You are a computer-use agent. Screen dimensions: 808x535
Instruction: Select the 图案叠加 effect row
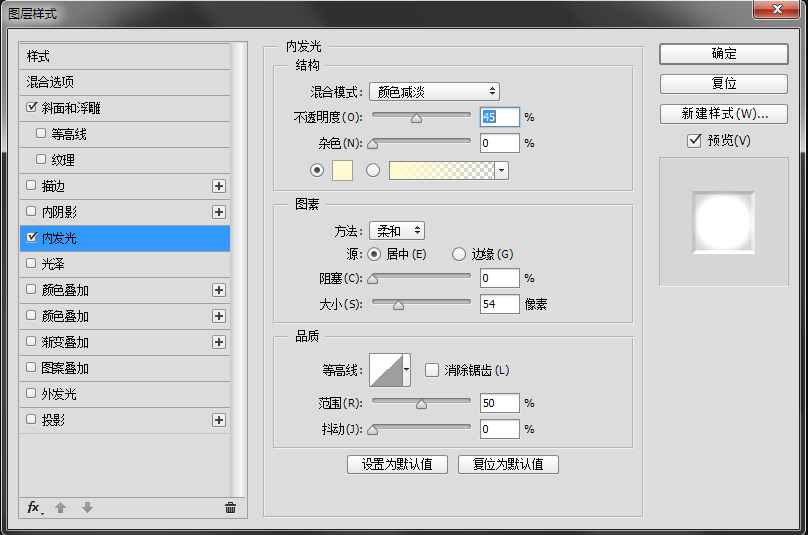[125, 368]
